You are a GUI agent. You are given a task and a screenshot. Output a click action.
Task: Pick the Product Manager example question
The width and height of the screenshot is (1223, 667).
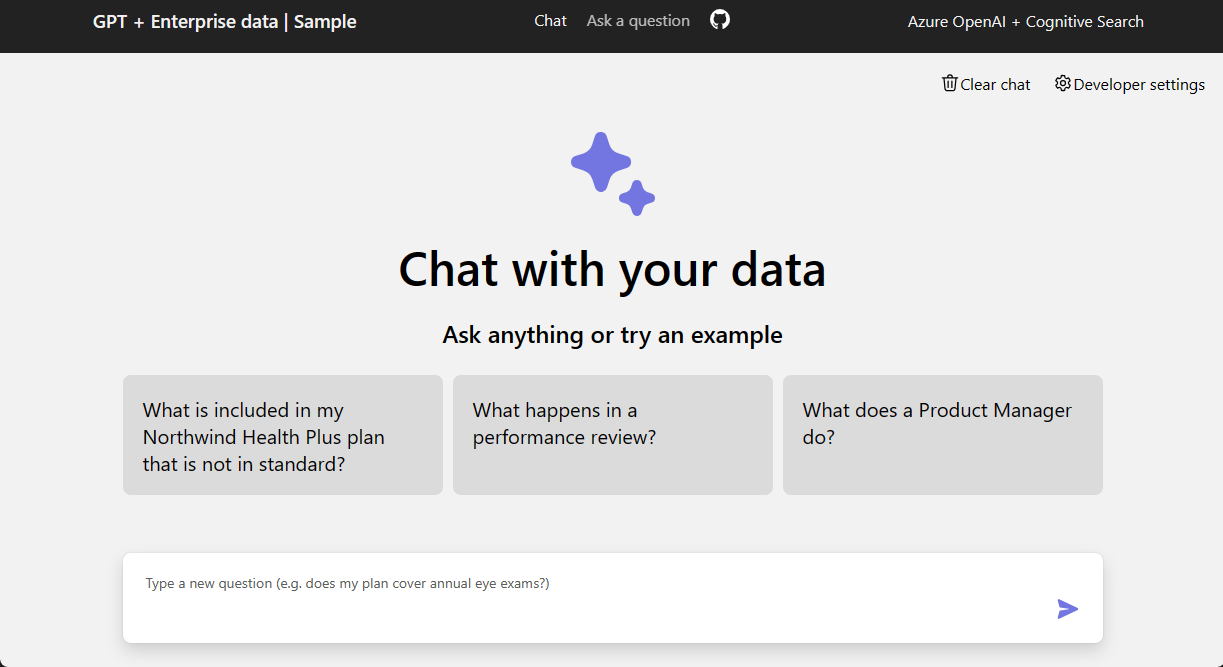tap(942, 435)
